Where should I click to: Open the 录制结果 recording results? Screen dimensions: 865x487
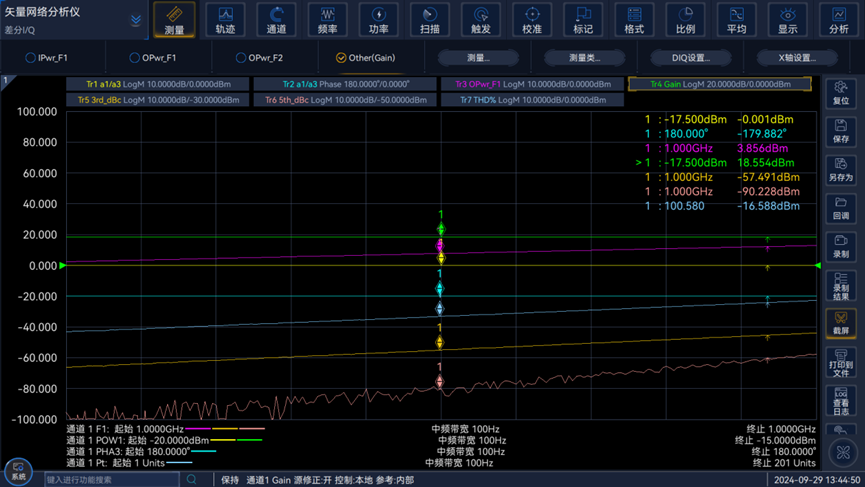(841, 286)
